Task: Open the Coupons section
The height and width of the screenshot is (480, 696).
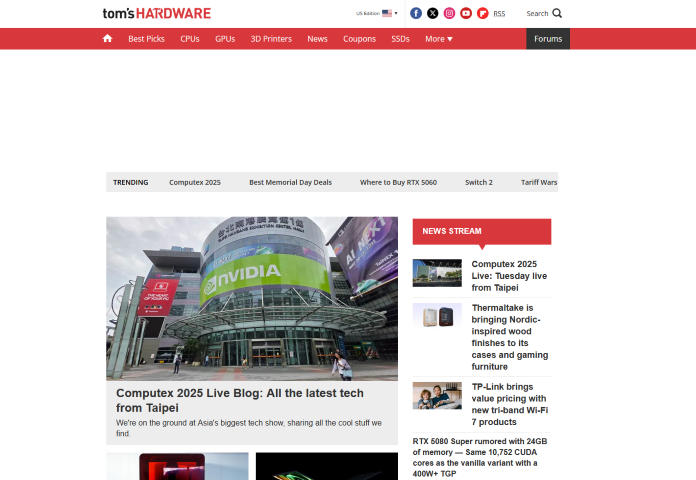Action: [360, 39]
